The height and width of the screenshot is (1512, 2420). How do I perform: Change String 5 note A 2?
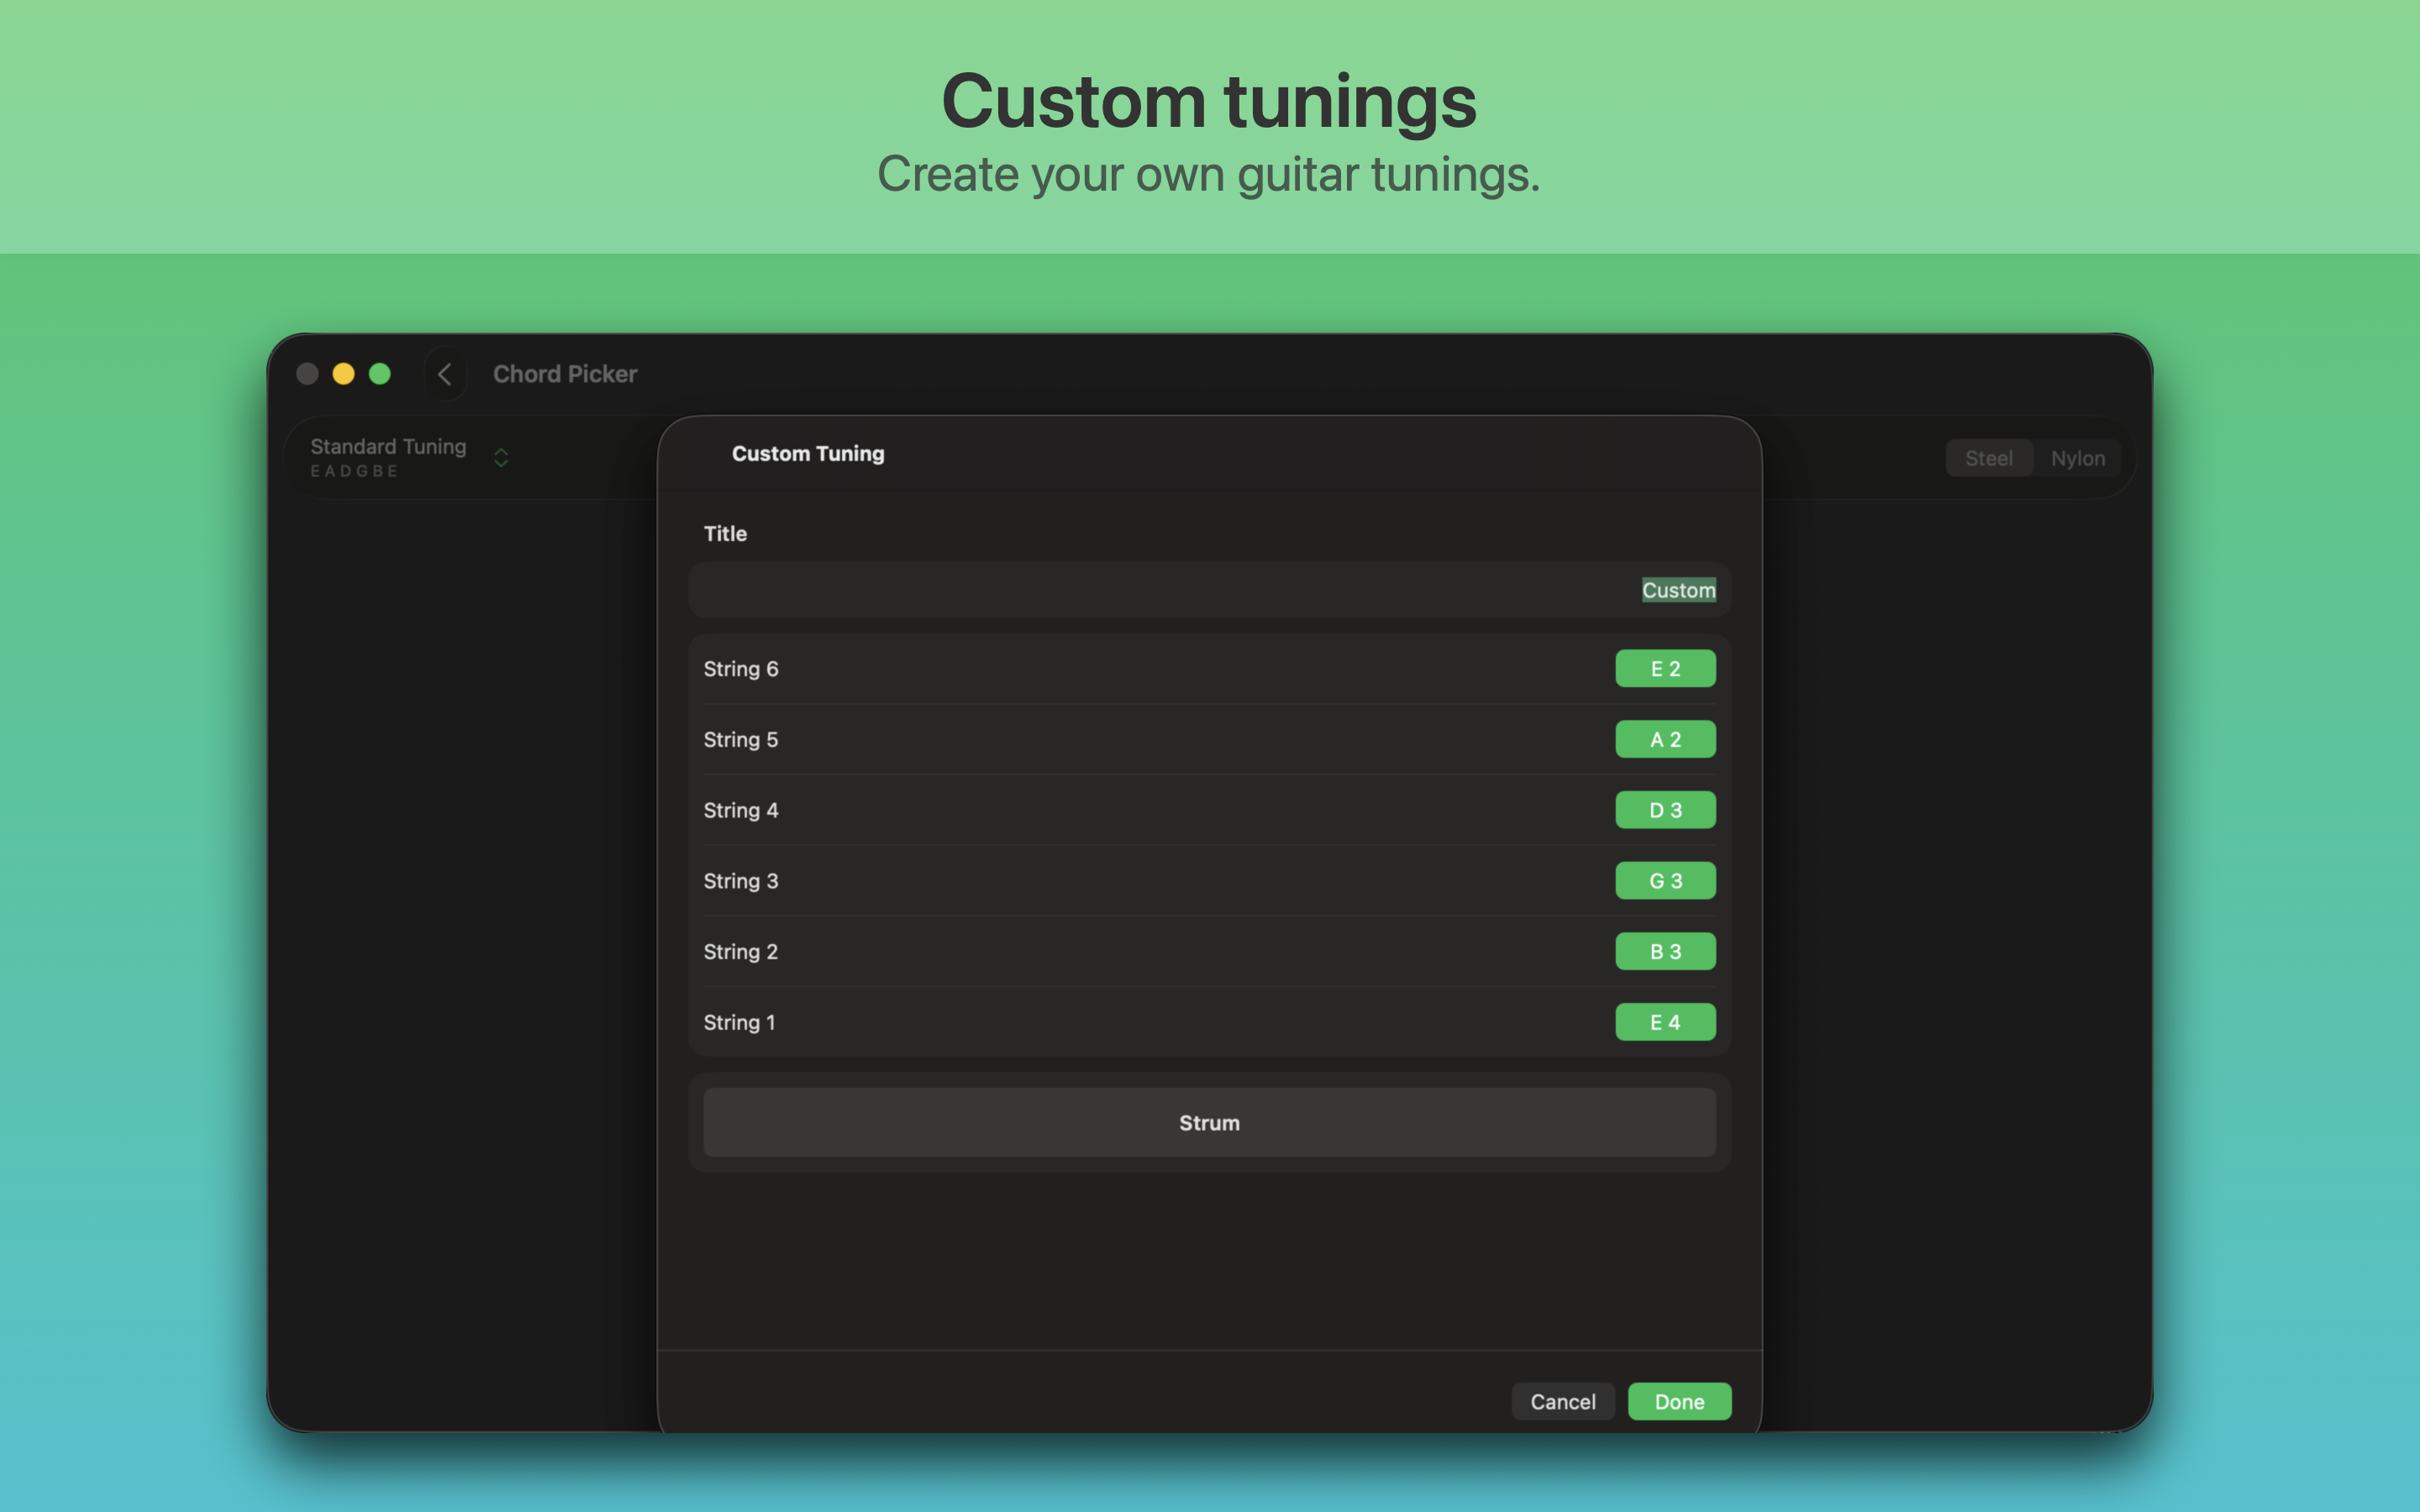tap(1665, 740)
